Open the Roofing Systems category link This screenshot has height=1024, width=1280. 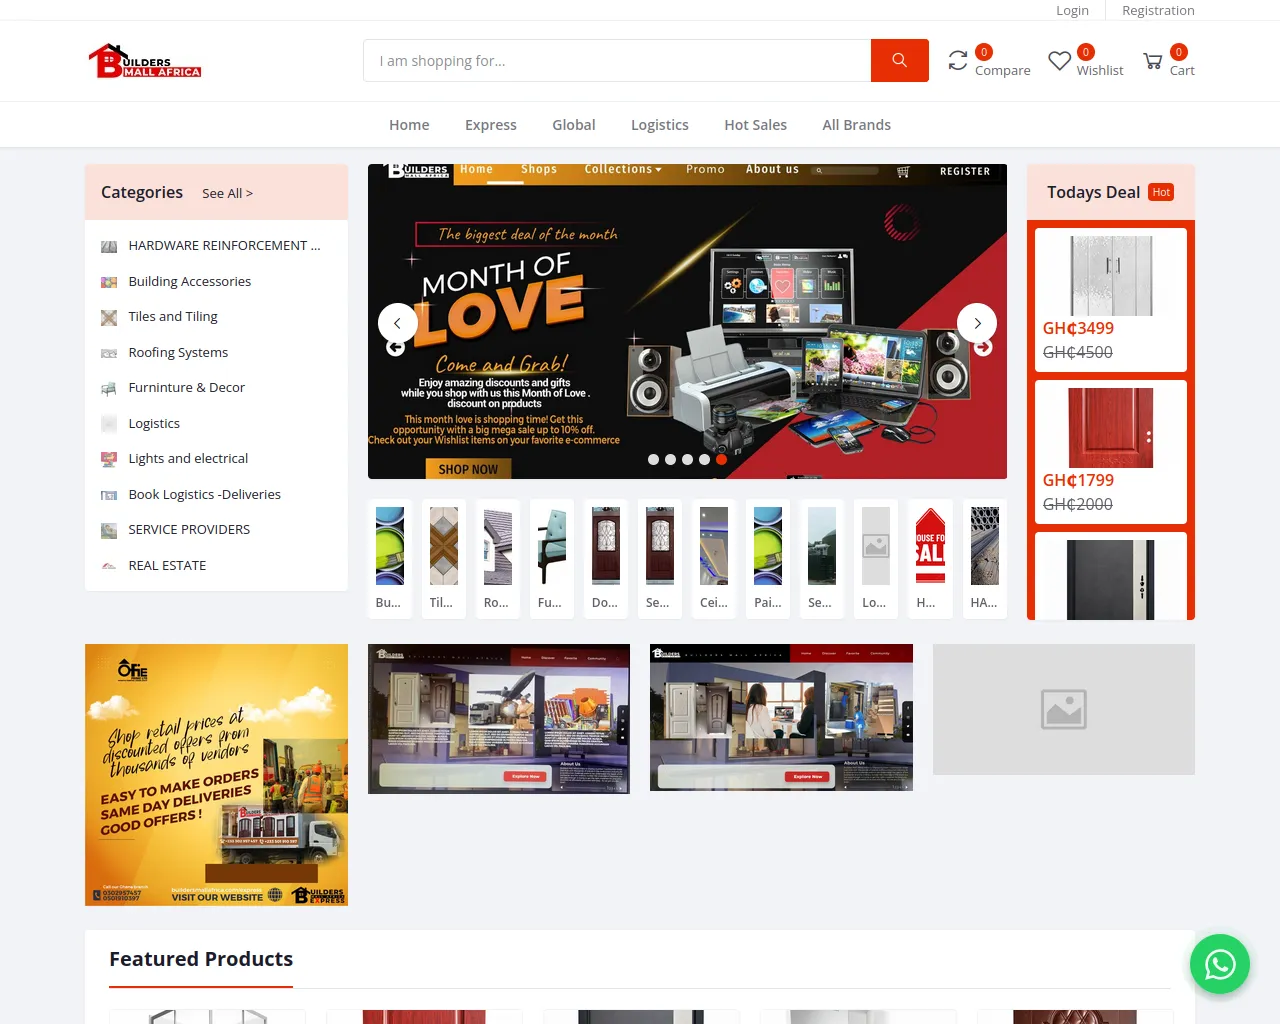pyautogui.click(x=178, y=353)
